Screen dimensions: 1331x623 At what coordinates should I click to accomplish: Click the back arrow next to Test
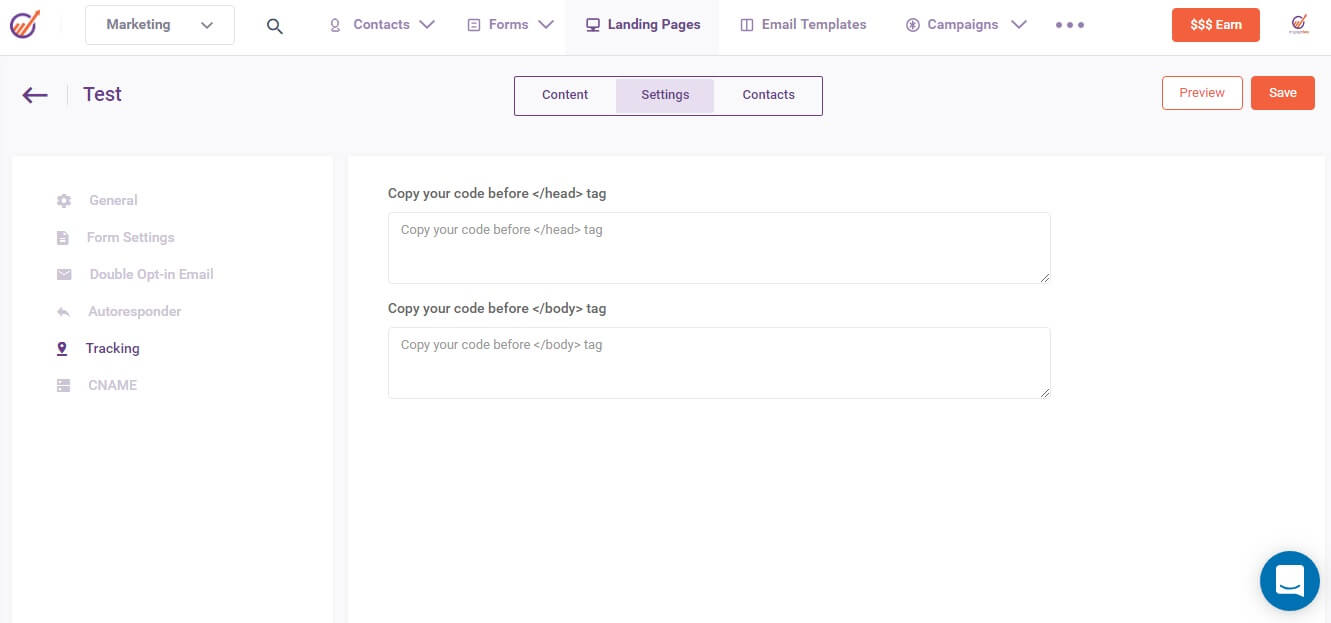click(x=34, y=94)
